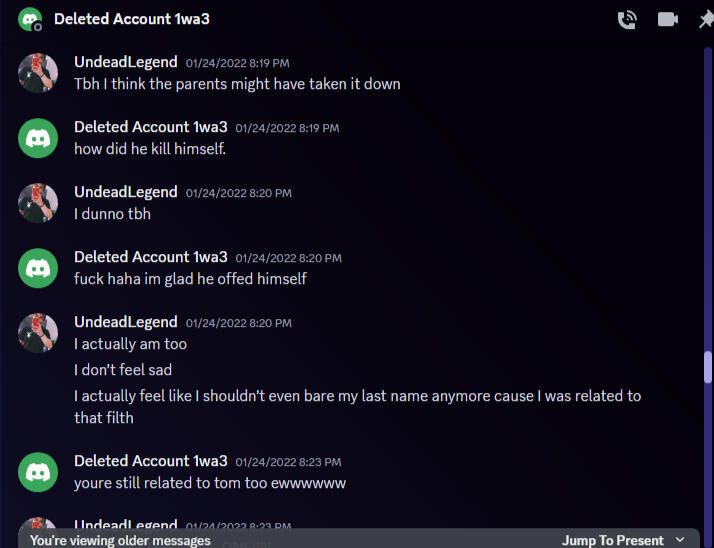Click the Jump To Present button
Viewport: 714px width, 548px height.
(612, 540)
